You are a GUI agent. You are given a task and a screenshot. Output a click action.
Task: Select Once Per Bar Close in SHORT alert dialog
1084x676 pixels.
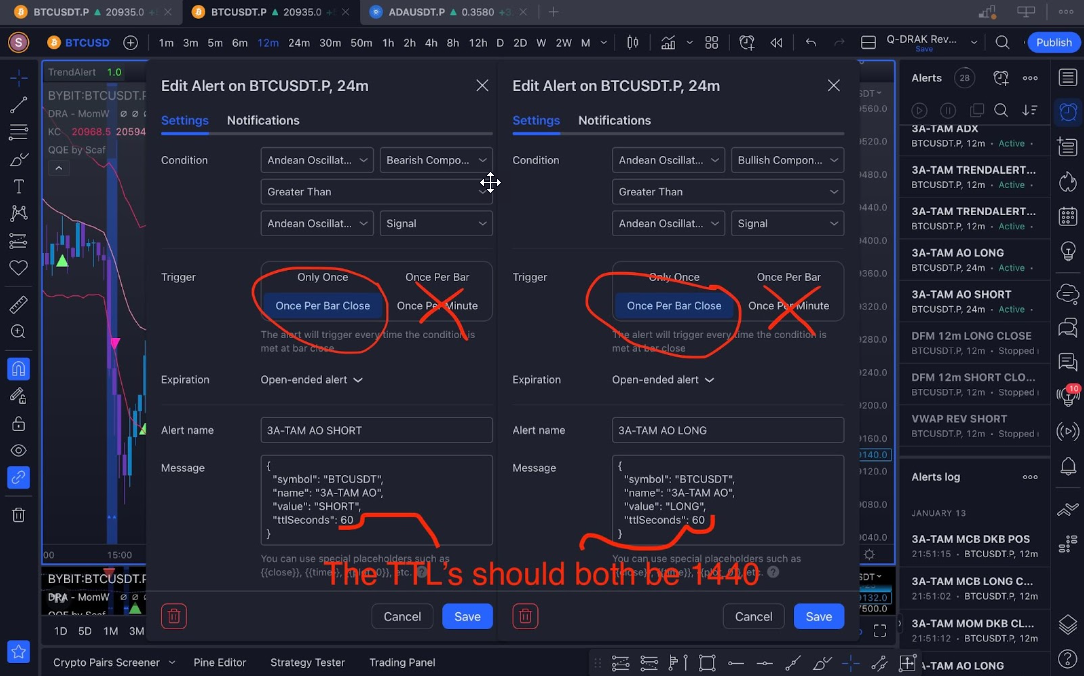323,306
